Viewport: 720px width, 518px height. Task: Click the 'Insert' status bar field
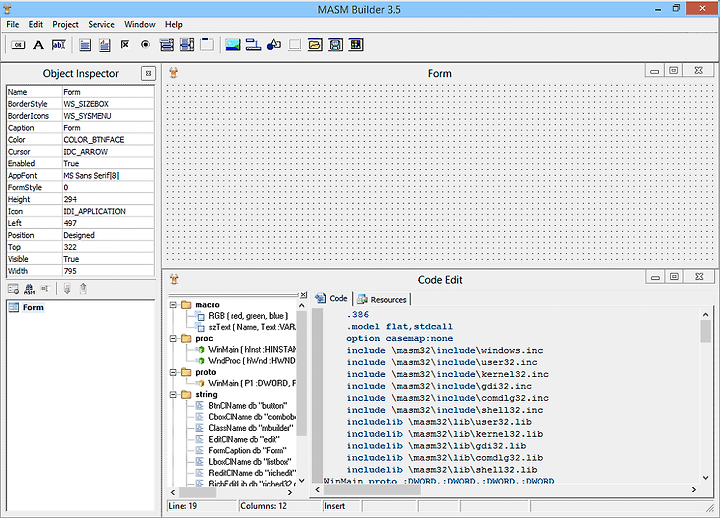[x=341, y=506]
